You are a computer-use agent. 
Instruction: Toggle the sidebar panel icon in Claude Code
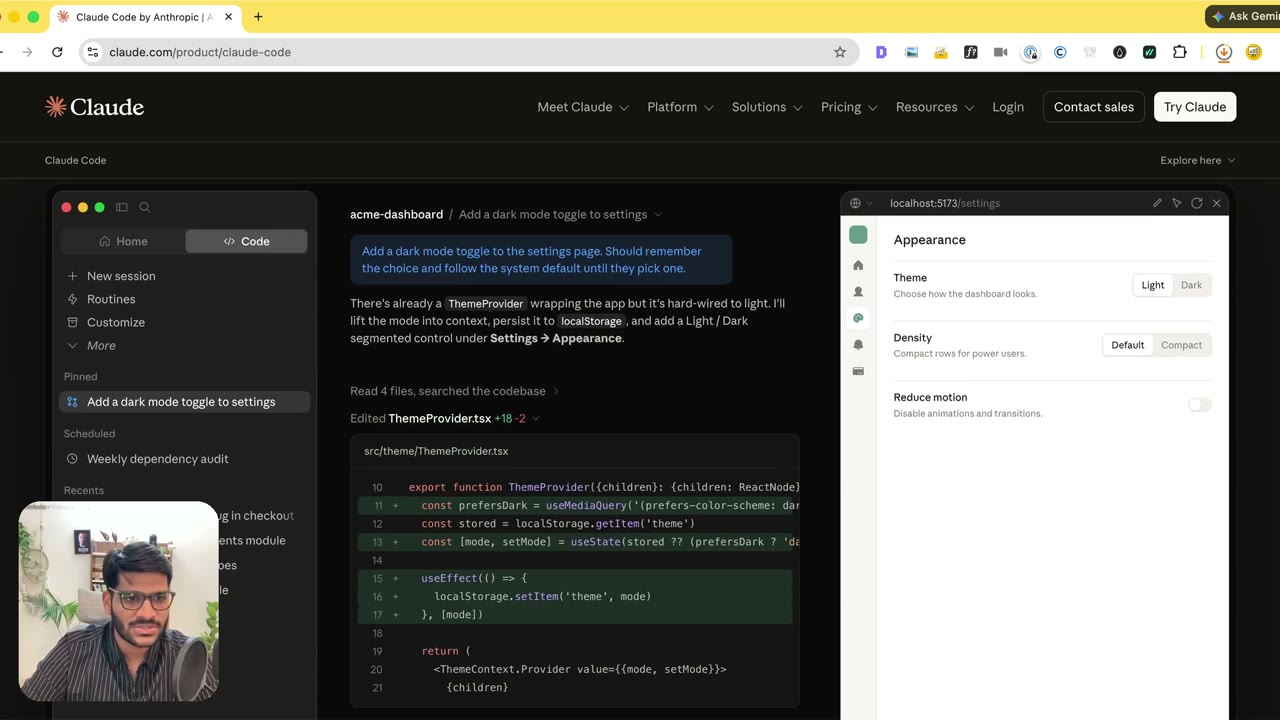(x=122, y=207)
